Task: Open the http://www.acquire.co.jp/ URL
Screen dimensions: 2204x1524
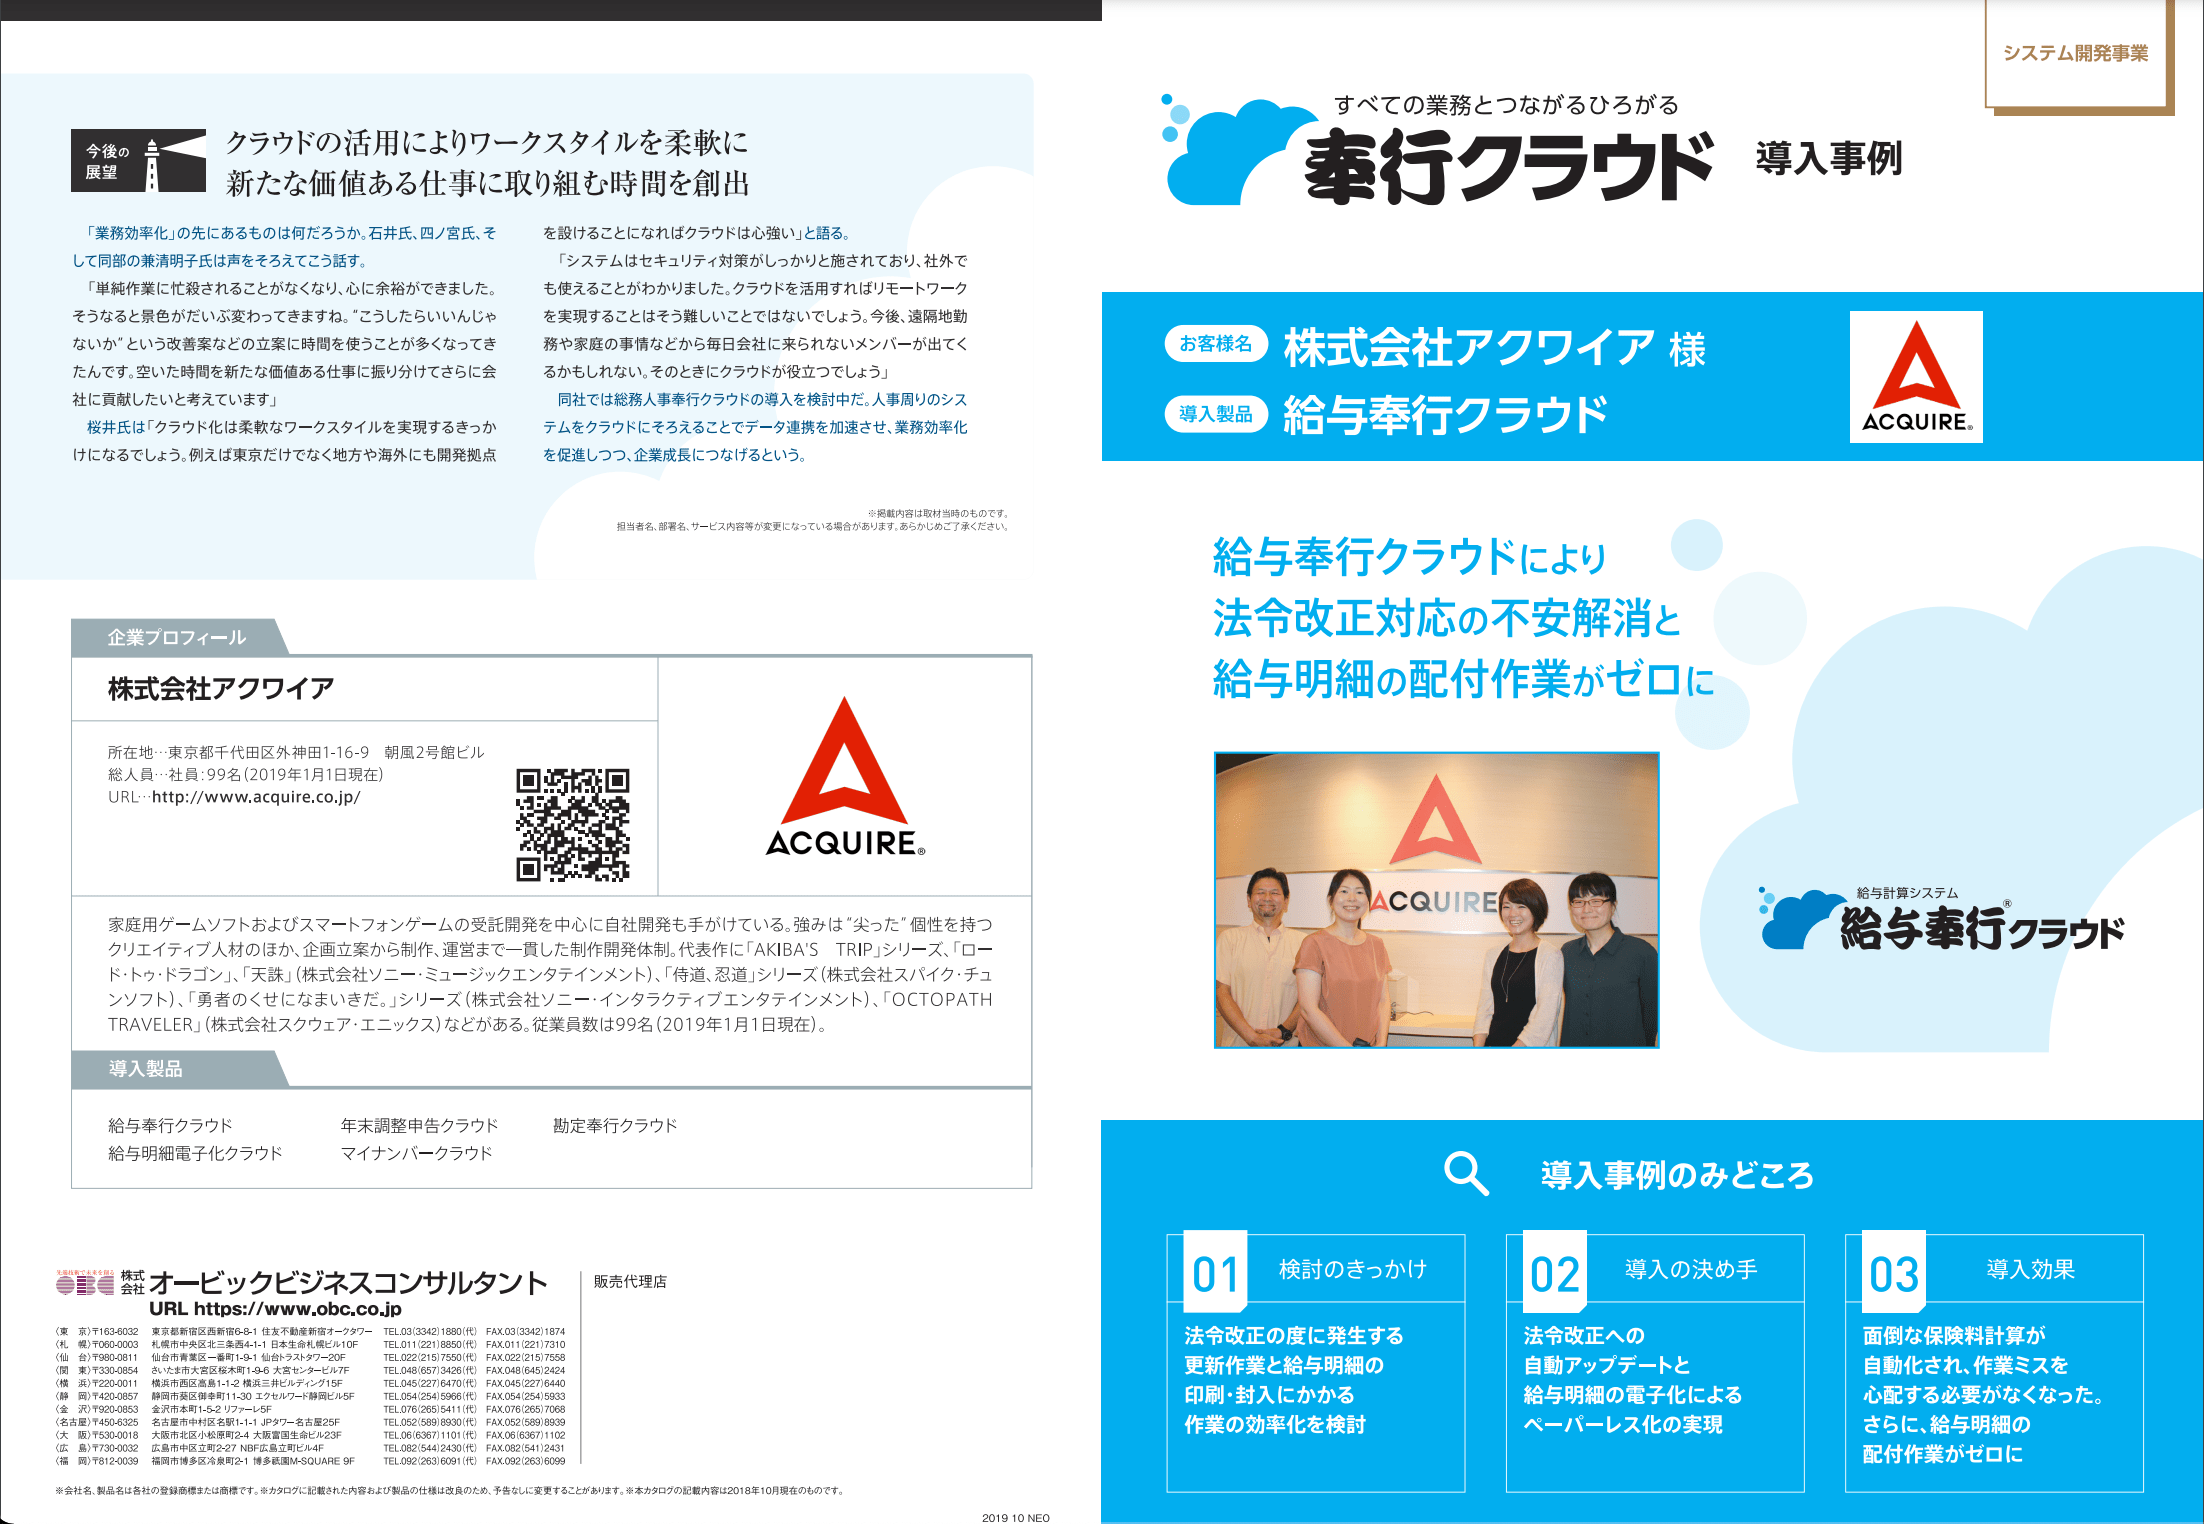Action: [256, 797]
